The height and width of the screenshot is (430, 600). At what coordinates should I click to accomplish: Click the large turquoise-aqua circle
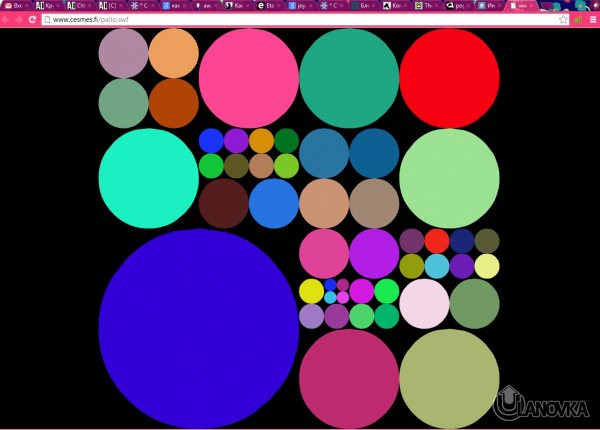[148, 179]
